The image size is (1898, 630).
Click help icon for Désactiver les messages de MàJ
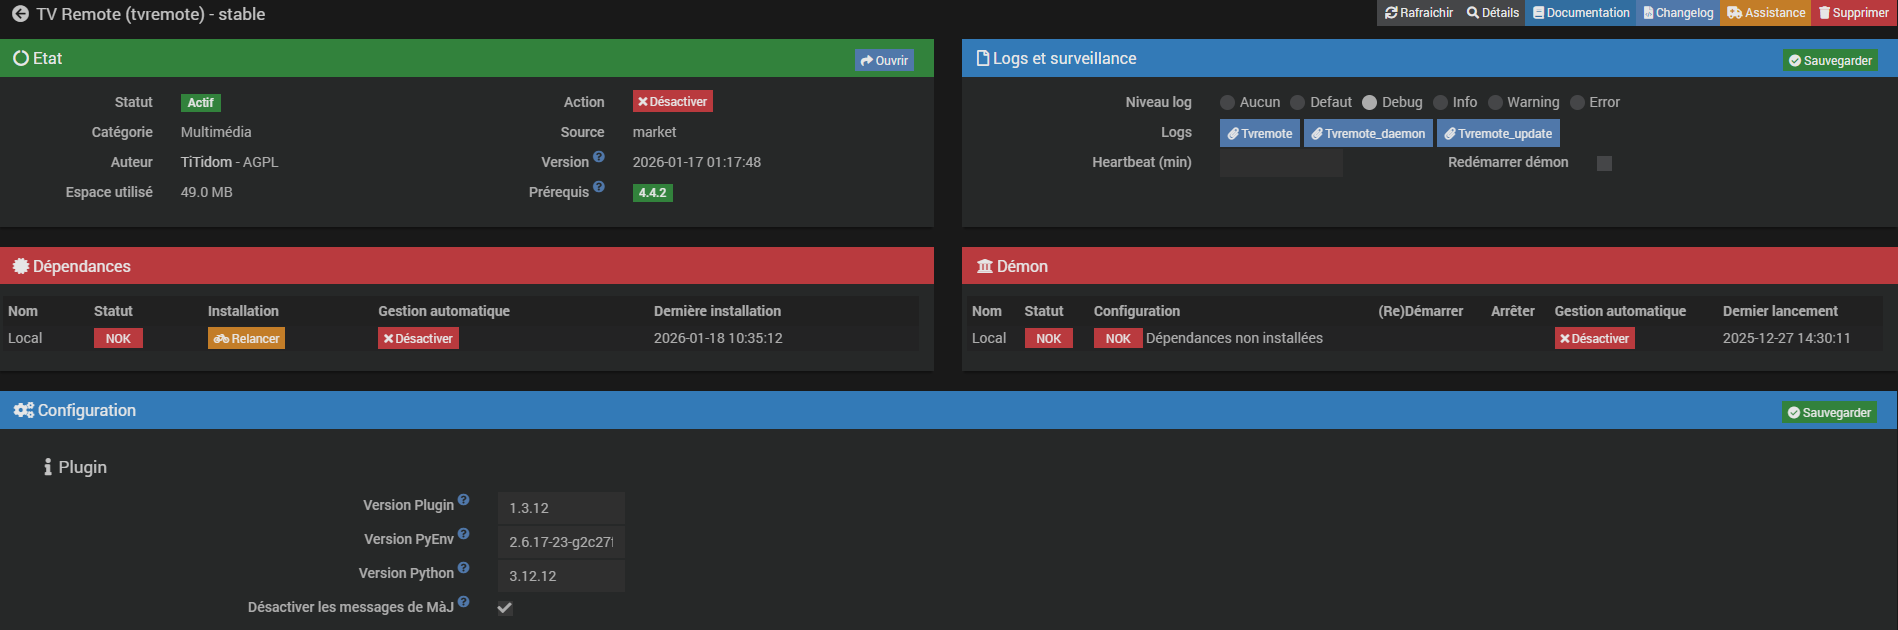(464, 602)
